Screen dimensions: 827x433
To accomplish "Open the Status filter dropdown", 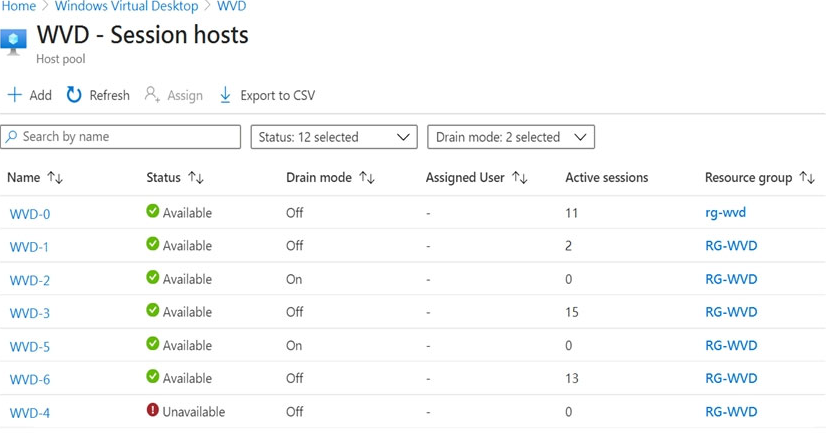I will click(333, 137).
